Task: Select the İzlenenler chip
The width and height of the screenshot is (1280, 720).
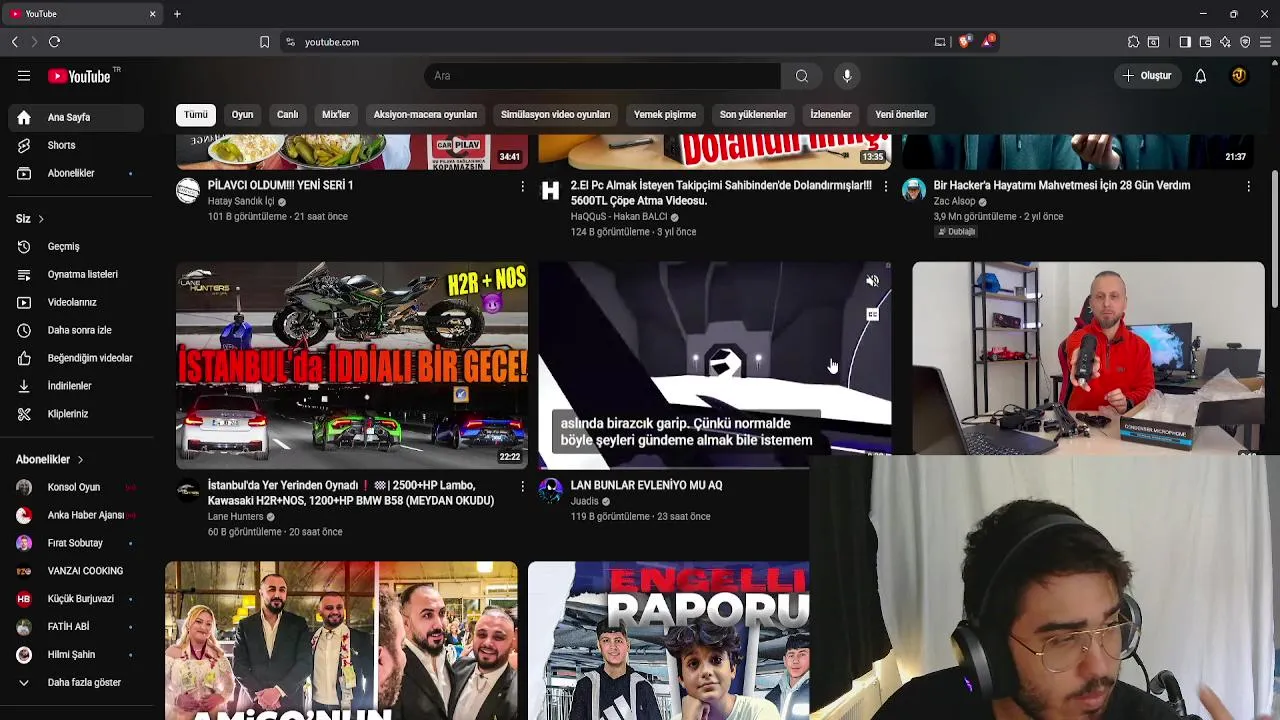Action: pyautogui.click(x=831, y=114)
